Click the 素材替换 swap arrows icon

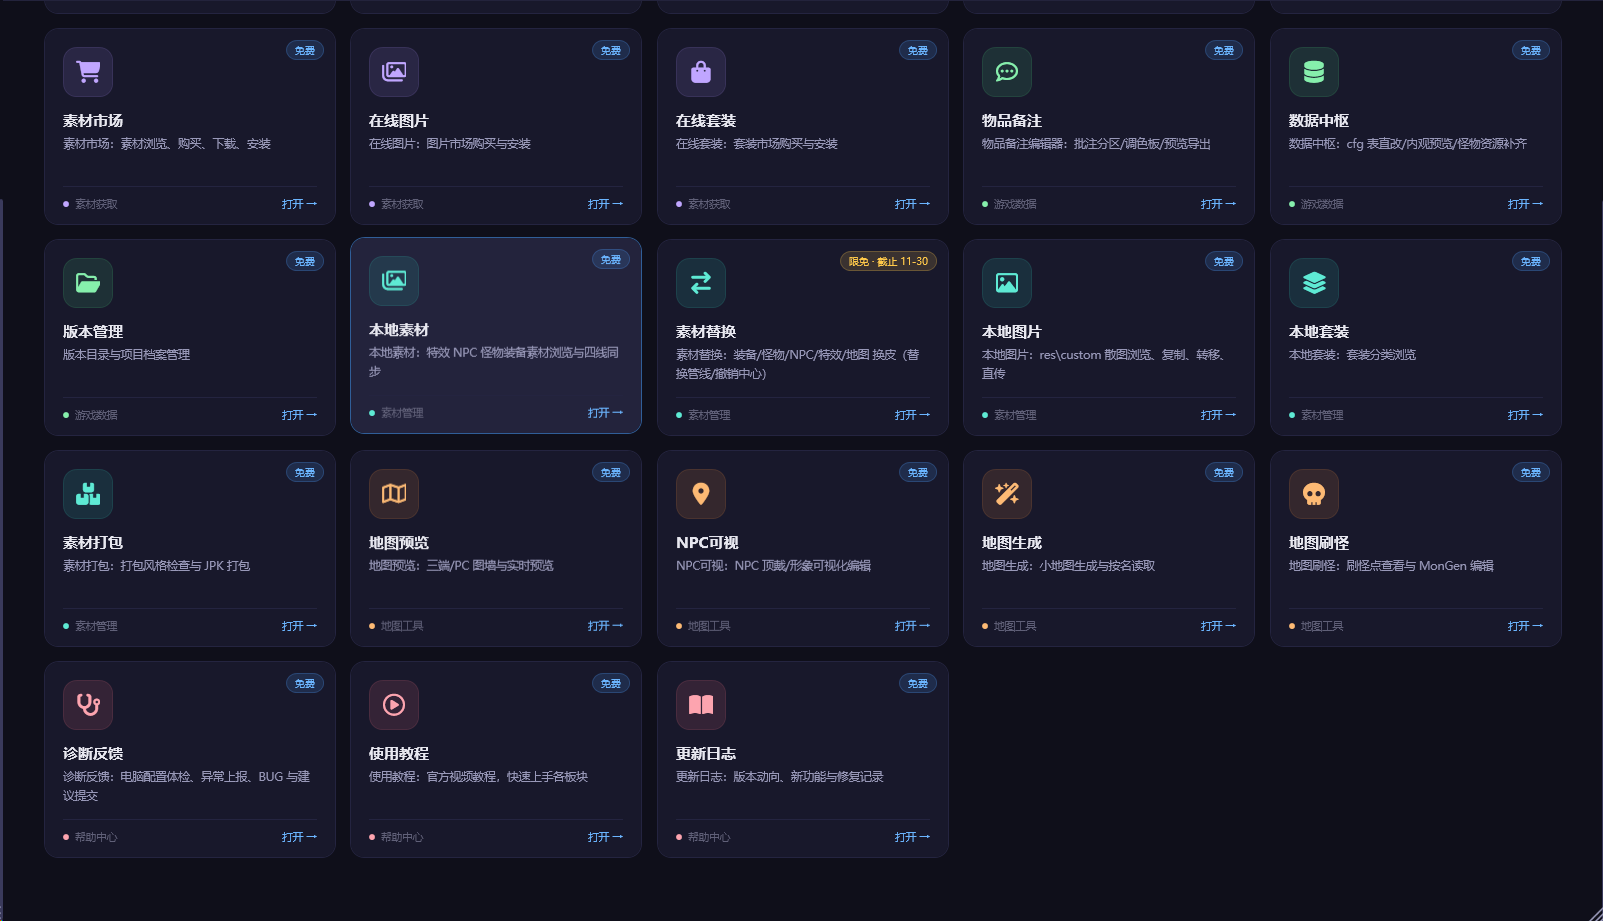[x=701, y=283]
